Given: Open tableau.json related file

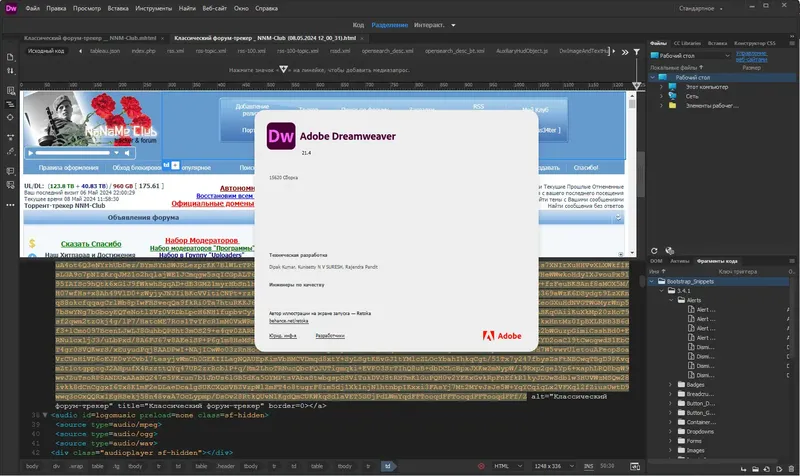Looking at the screenshot, I should coord(105,51).
